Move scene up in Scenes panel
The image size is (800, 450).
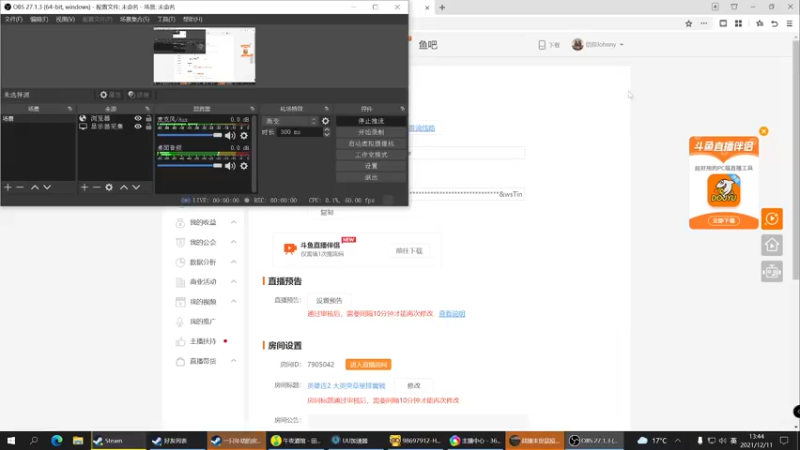35,187
